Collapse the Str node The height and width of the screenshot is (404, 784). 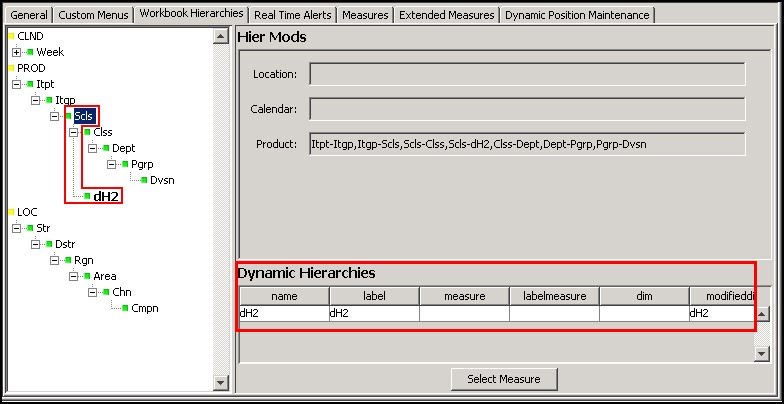(x=17, y=228)
